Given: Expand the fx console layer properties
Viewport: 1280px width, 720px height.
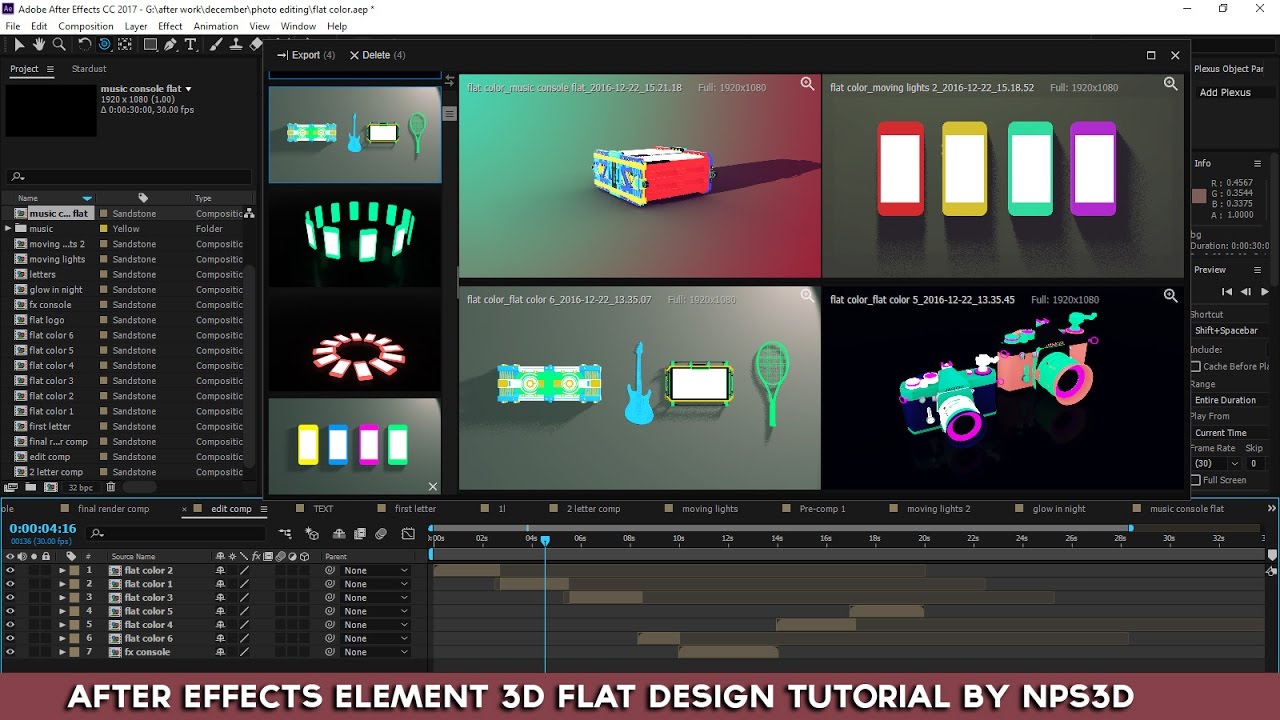Looking at the screenshot, I should point(62,652).
